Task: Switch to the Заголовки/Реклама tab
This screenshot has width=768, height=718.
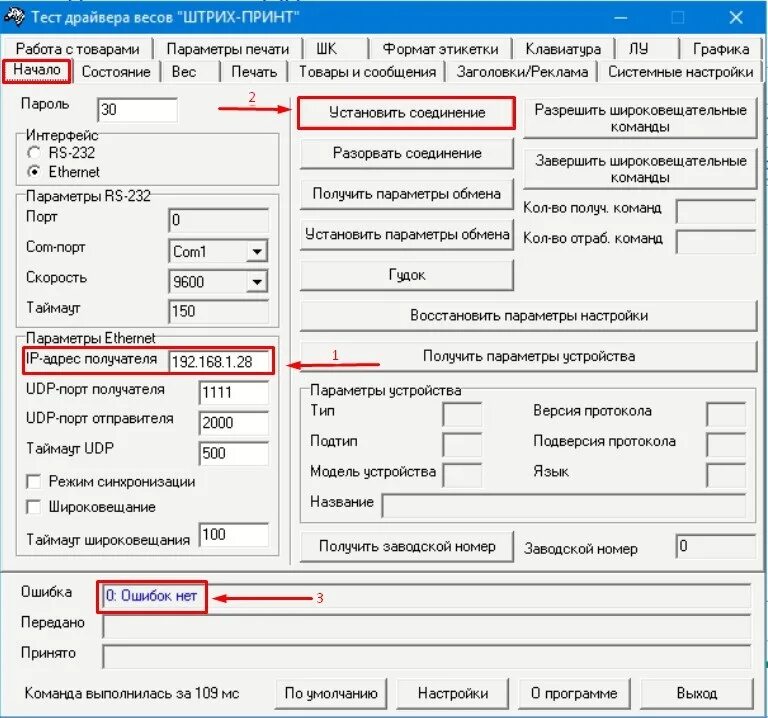Action: click(x=522, y=72)
